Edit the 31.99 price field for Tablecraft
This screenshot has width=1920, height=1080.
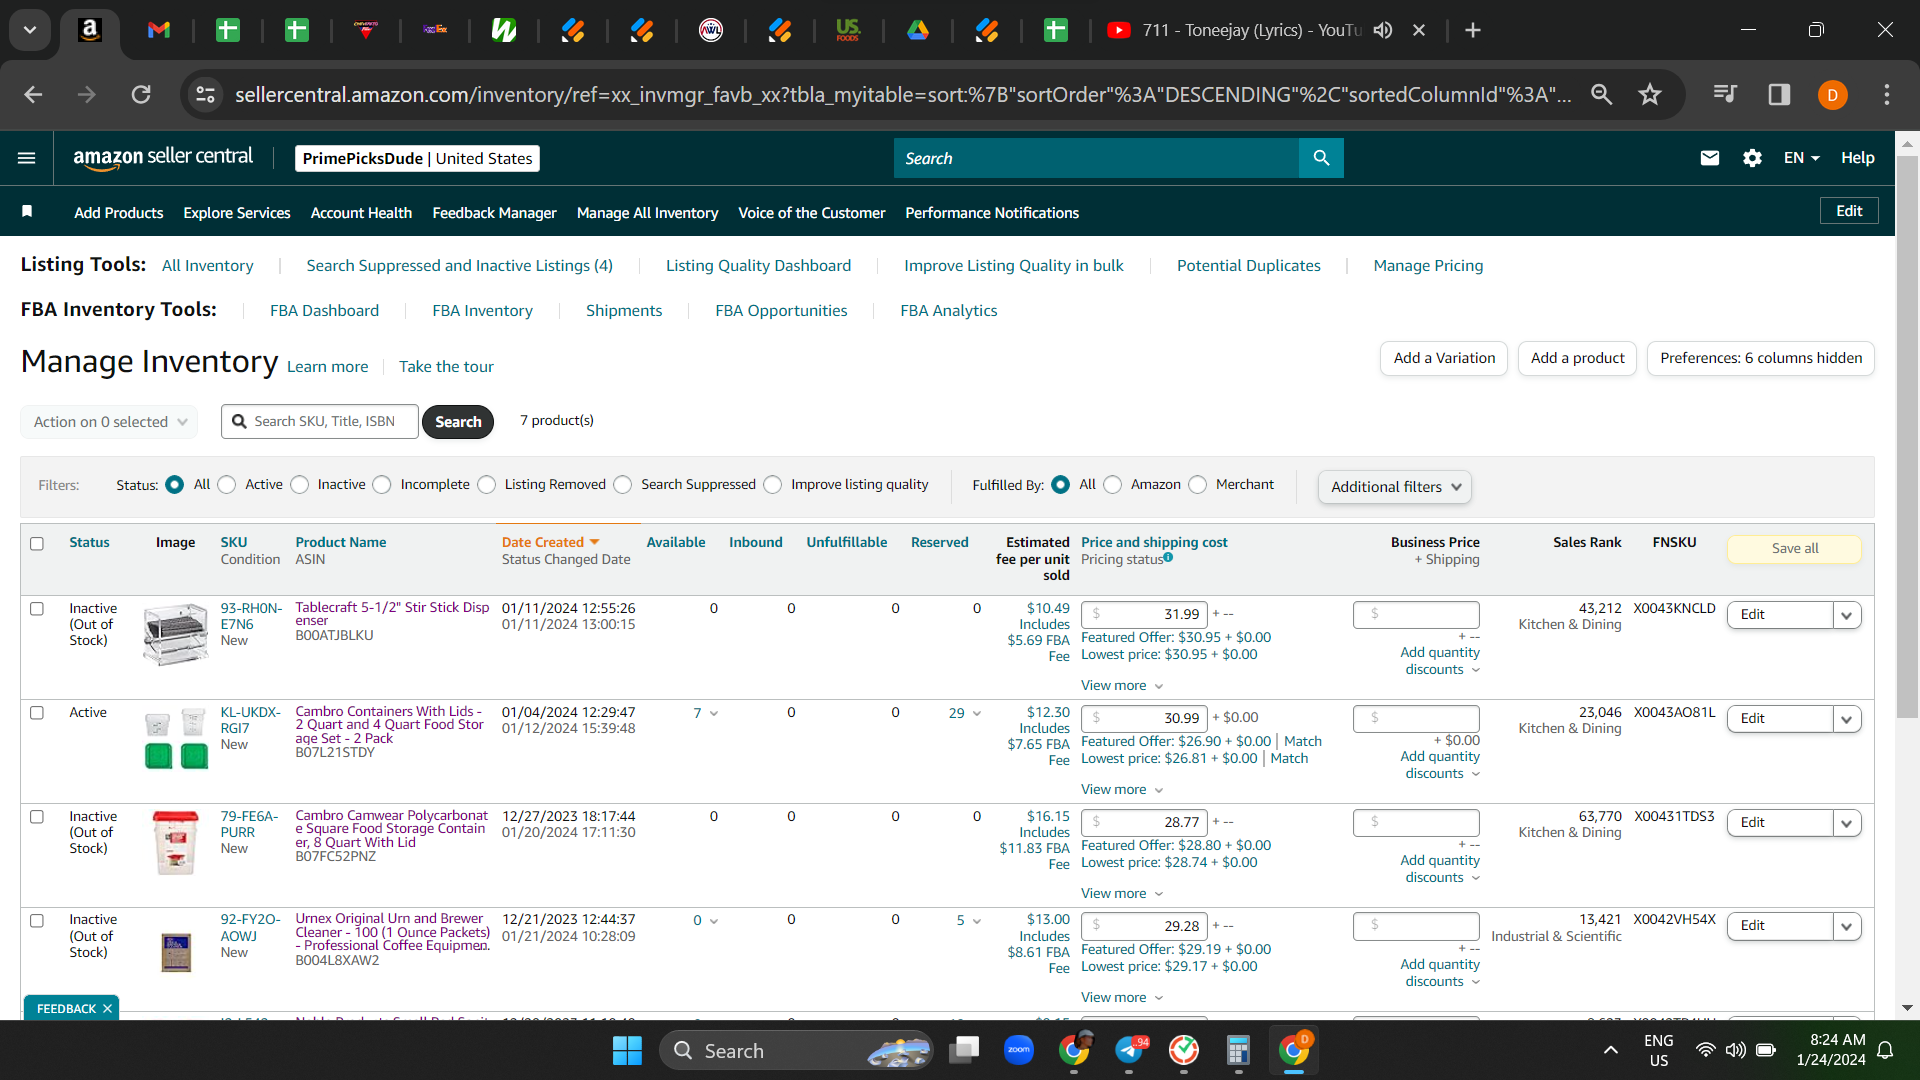click(1145, 614)
